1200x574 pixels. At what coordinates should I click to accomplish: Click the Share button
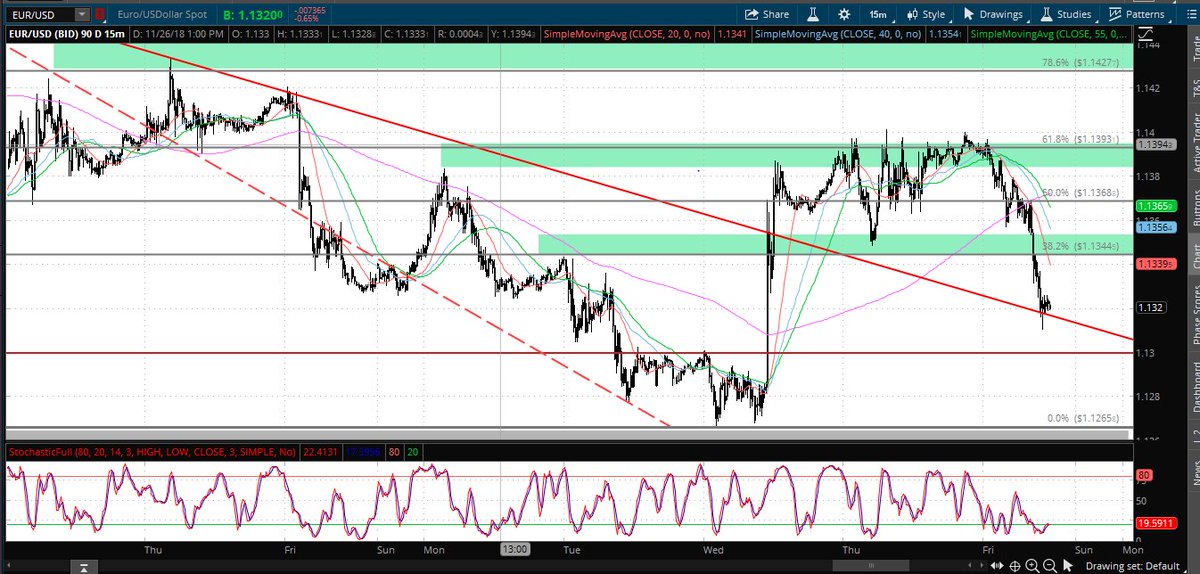(767, 15)
